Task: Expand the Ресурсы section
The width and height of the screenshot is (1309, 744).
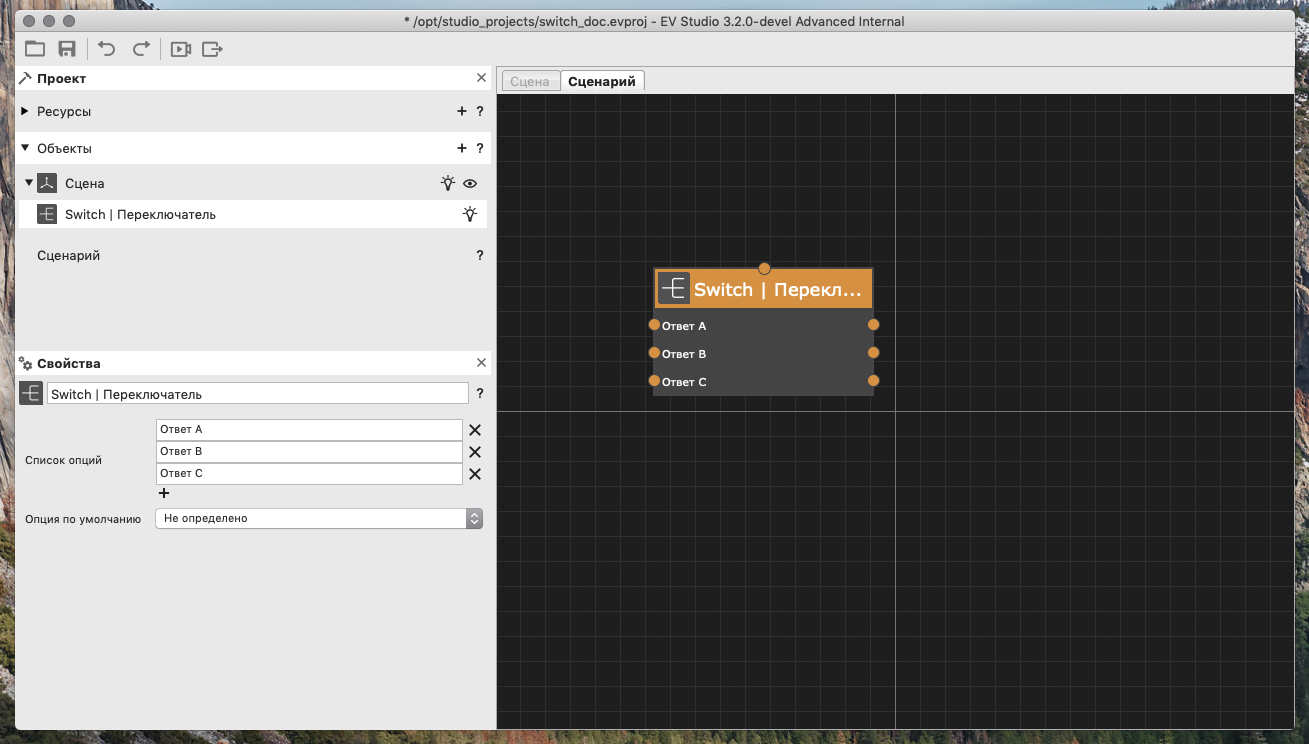Action: 25,112
